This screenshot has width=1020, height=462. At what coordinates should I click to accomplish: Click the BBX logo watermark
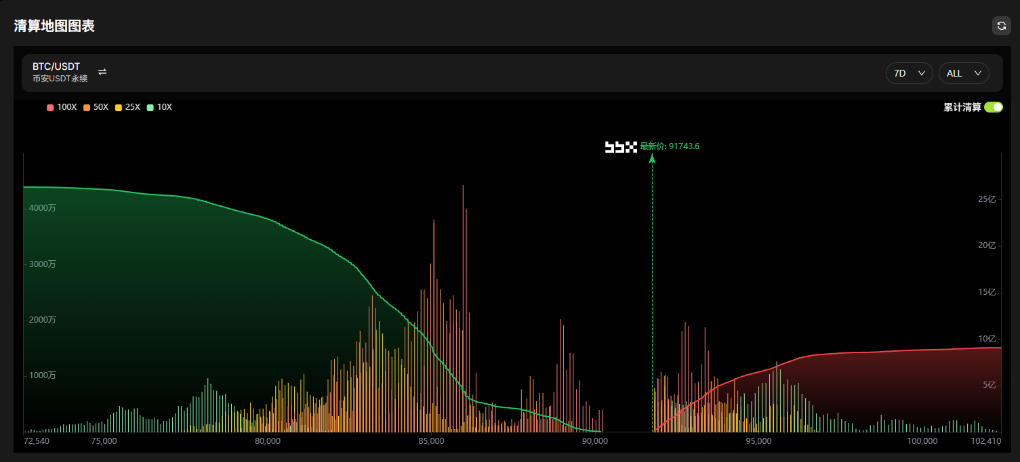620,147
